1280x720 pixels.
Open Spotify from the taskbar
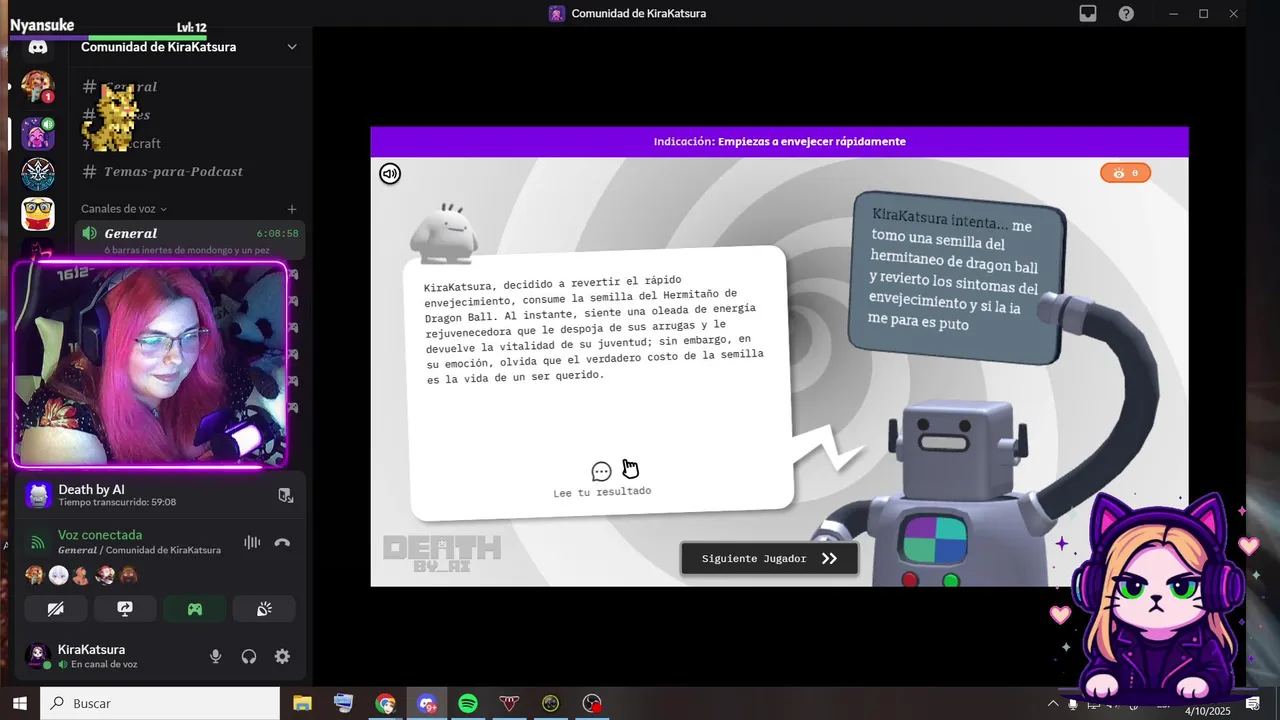click(x=468, y=703)
